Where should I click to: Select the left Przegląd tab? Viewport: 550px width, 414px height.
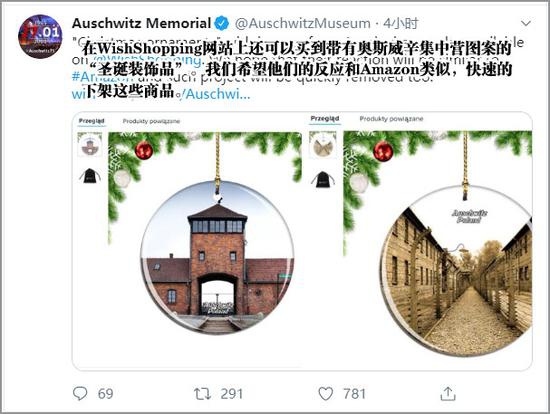pyautogui.click(x=92, y=121)
